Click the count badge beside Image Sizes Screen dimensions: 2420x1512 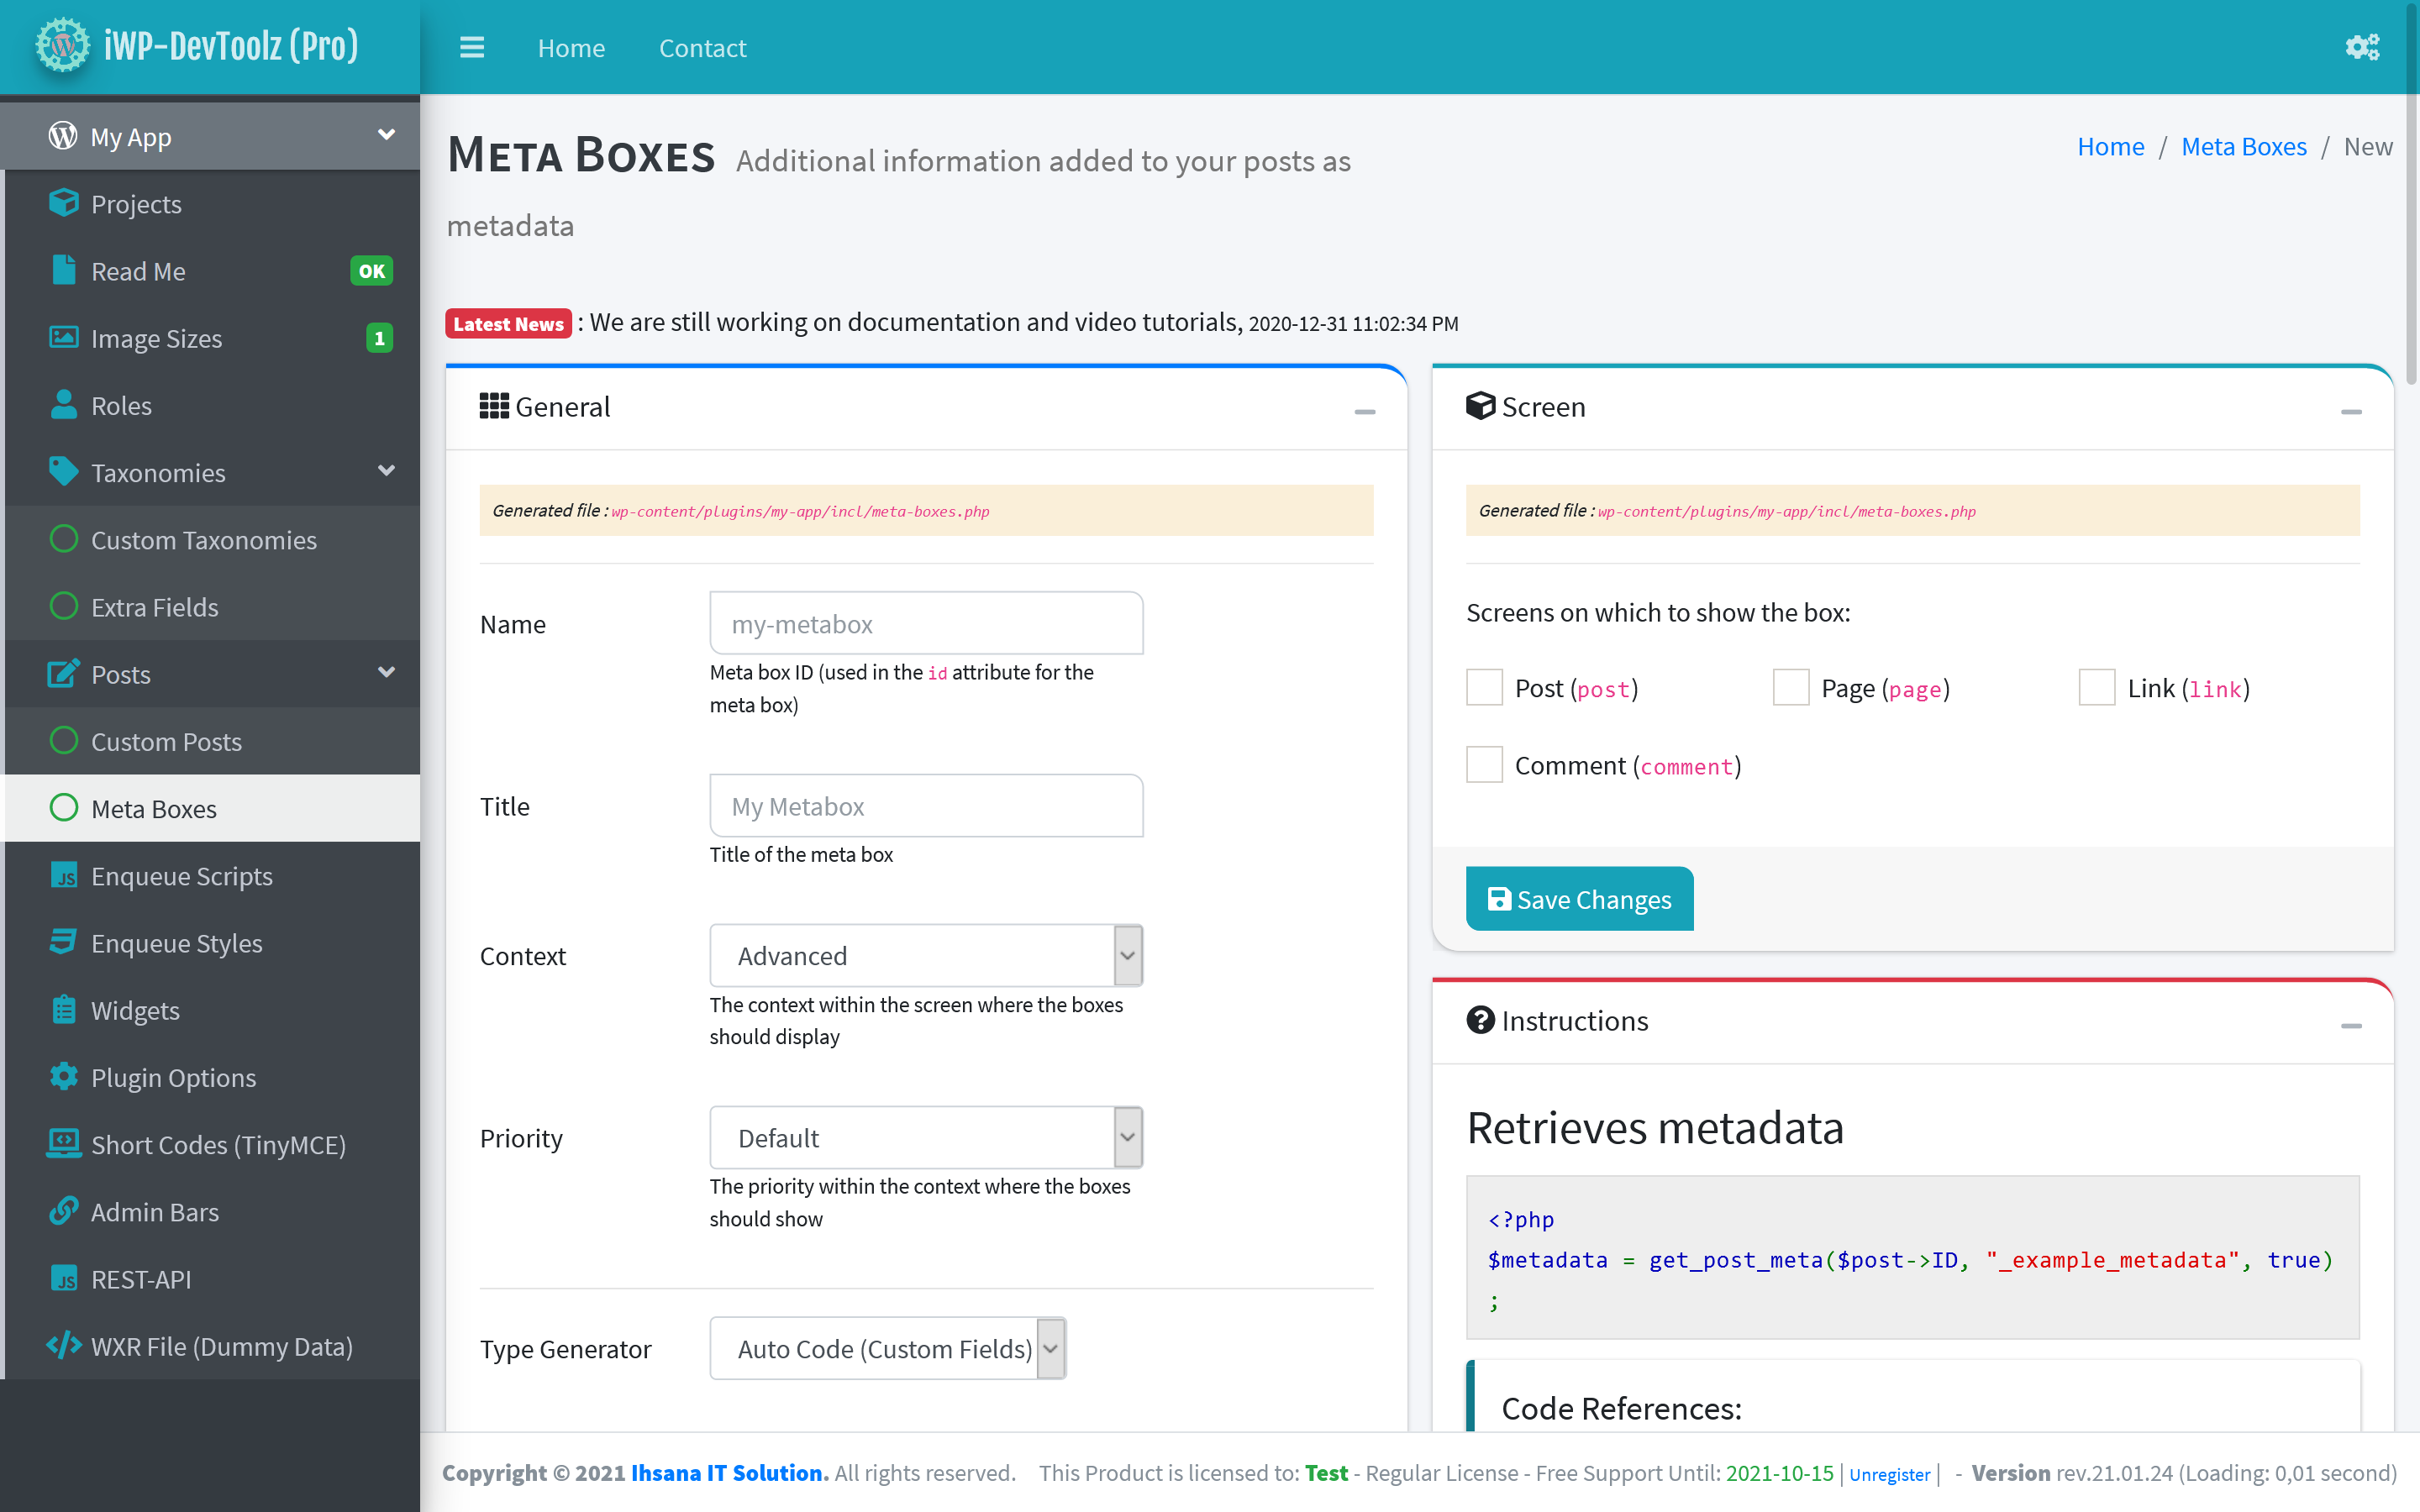(x=379, y=338)
